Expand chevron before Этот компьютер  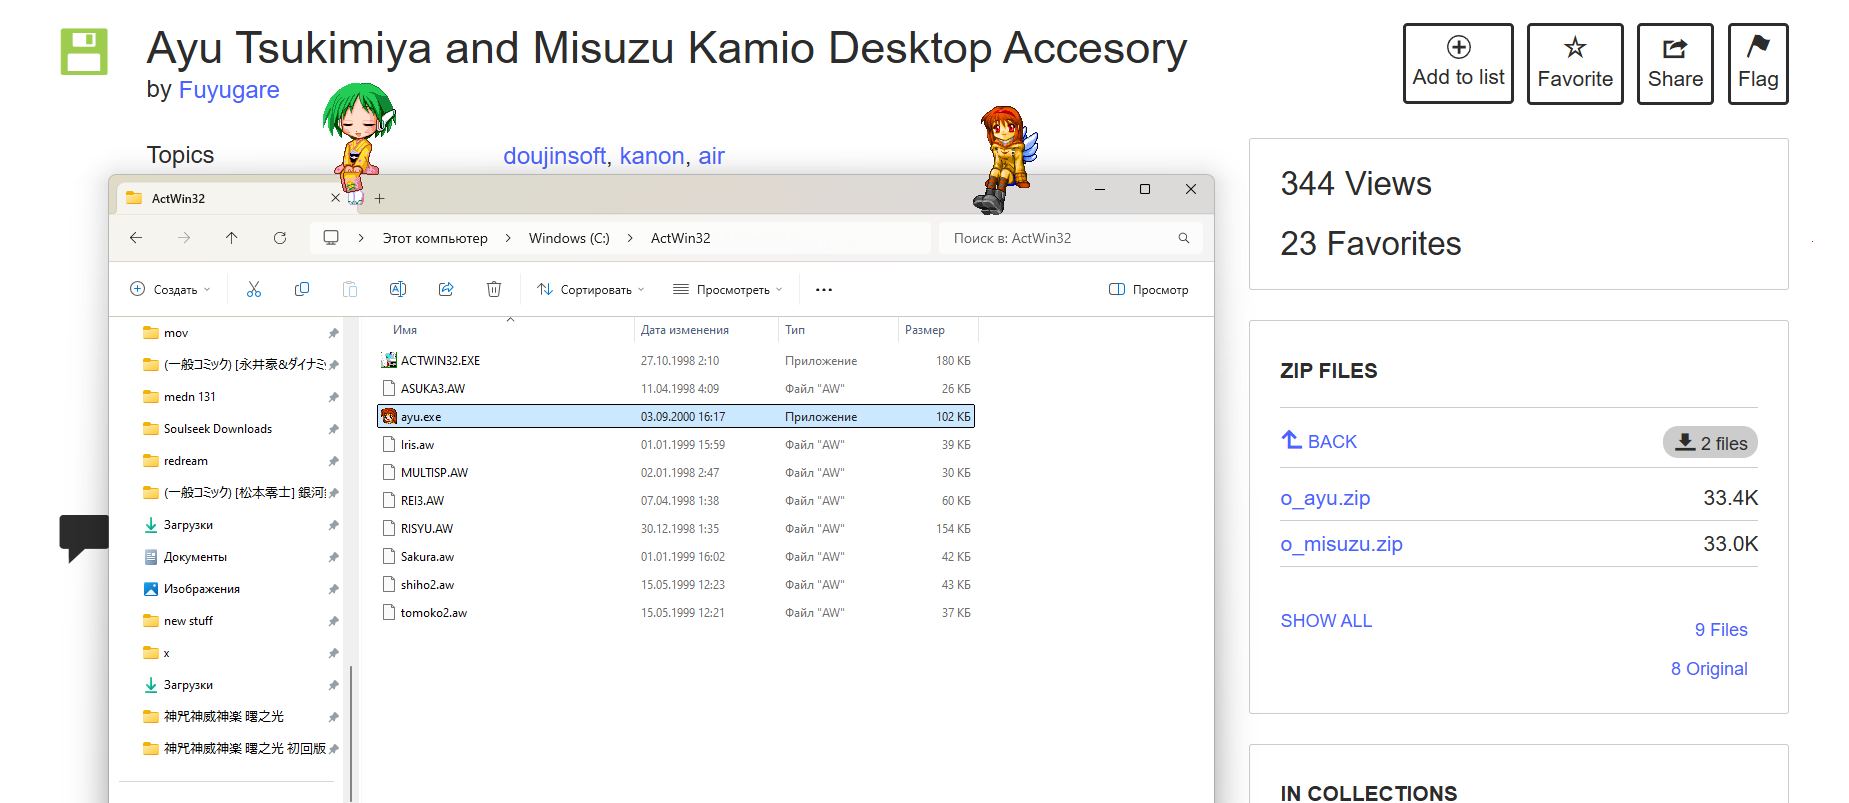pyautogui.click(x=361, y=238)
